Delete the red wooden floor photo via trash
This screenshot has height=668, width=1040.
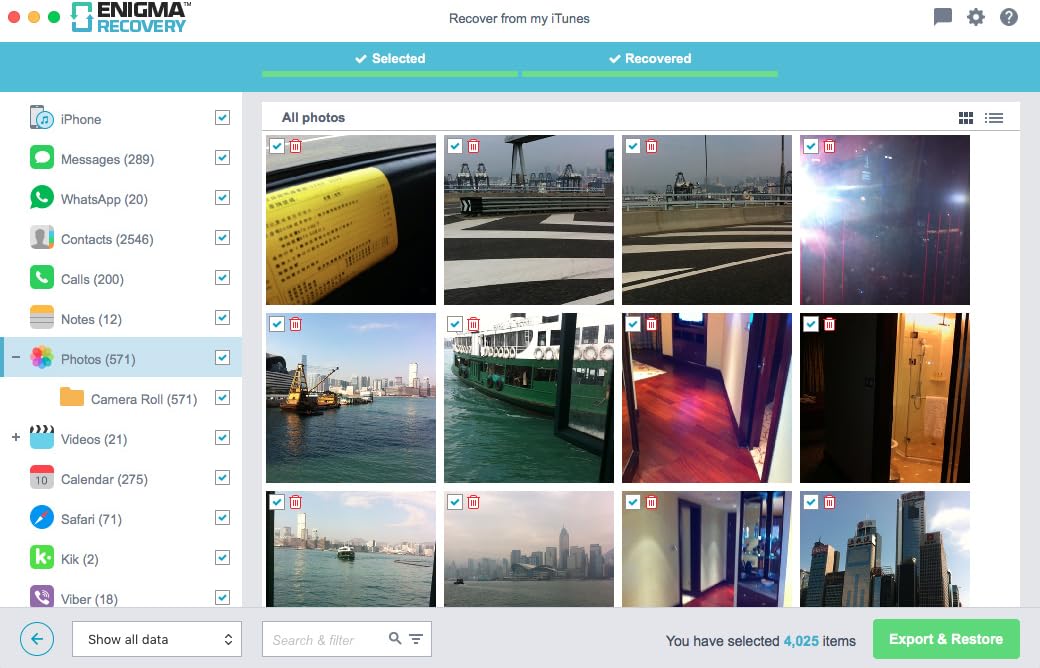coord(651,324)
